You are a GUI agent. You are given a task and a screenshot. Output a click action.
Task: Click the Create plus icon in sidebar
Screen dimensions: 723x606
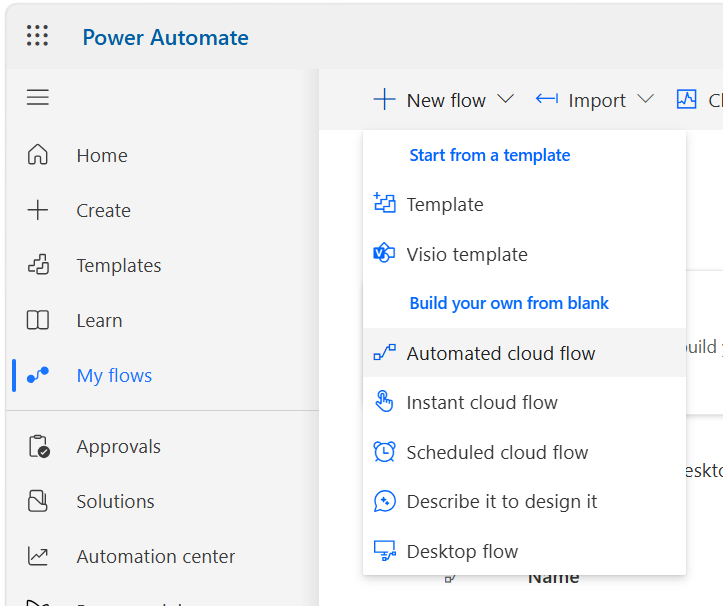(38, 210)
